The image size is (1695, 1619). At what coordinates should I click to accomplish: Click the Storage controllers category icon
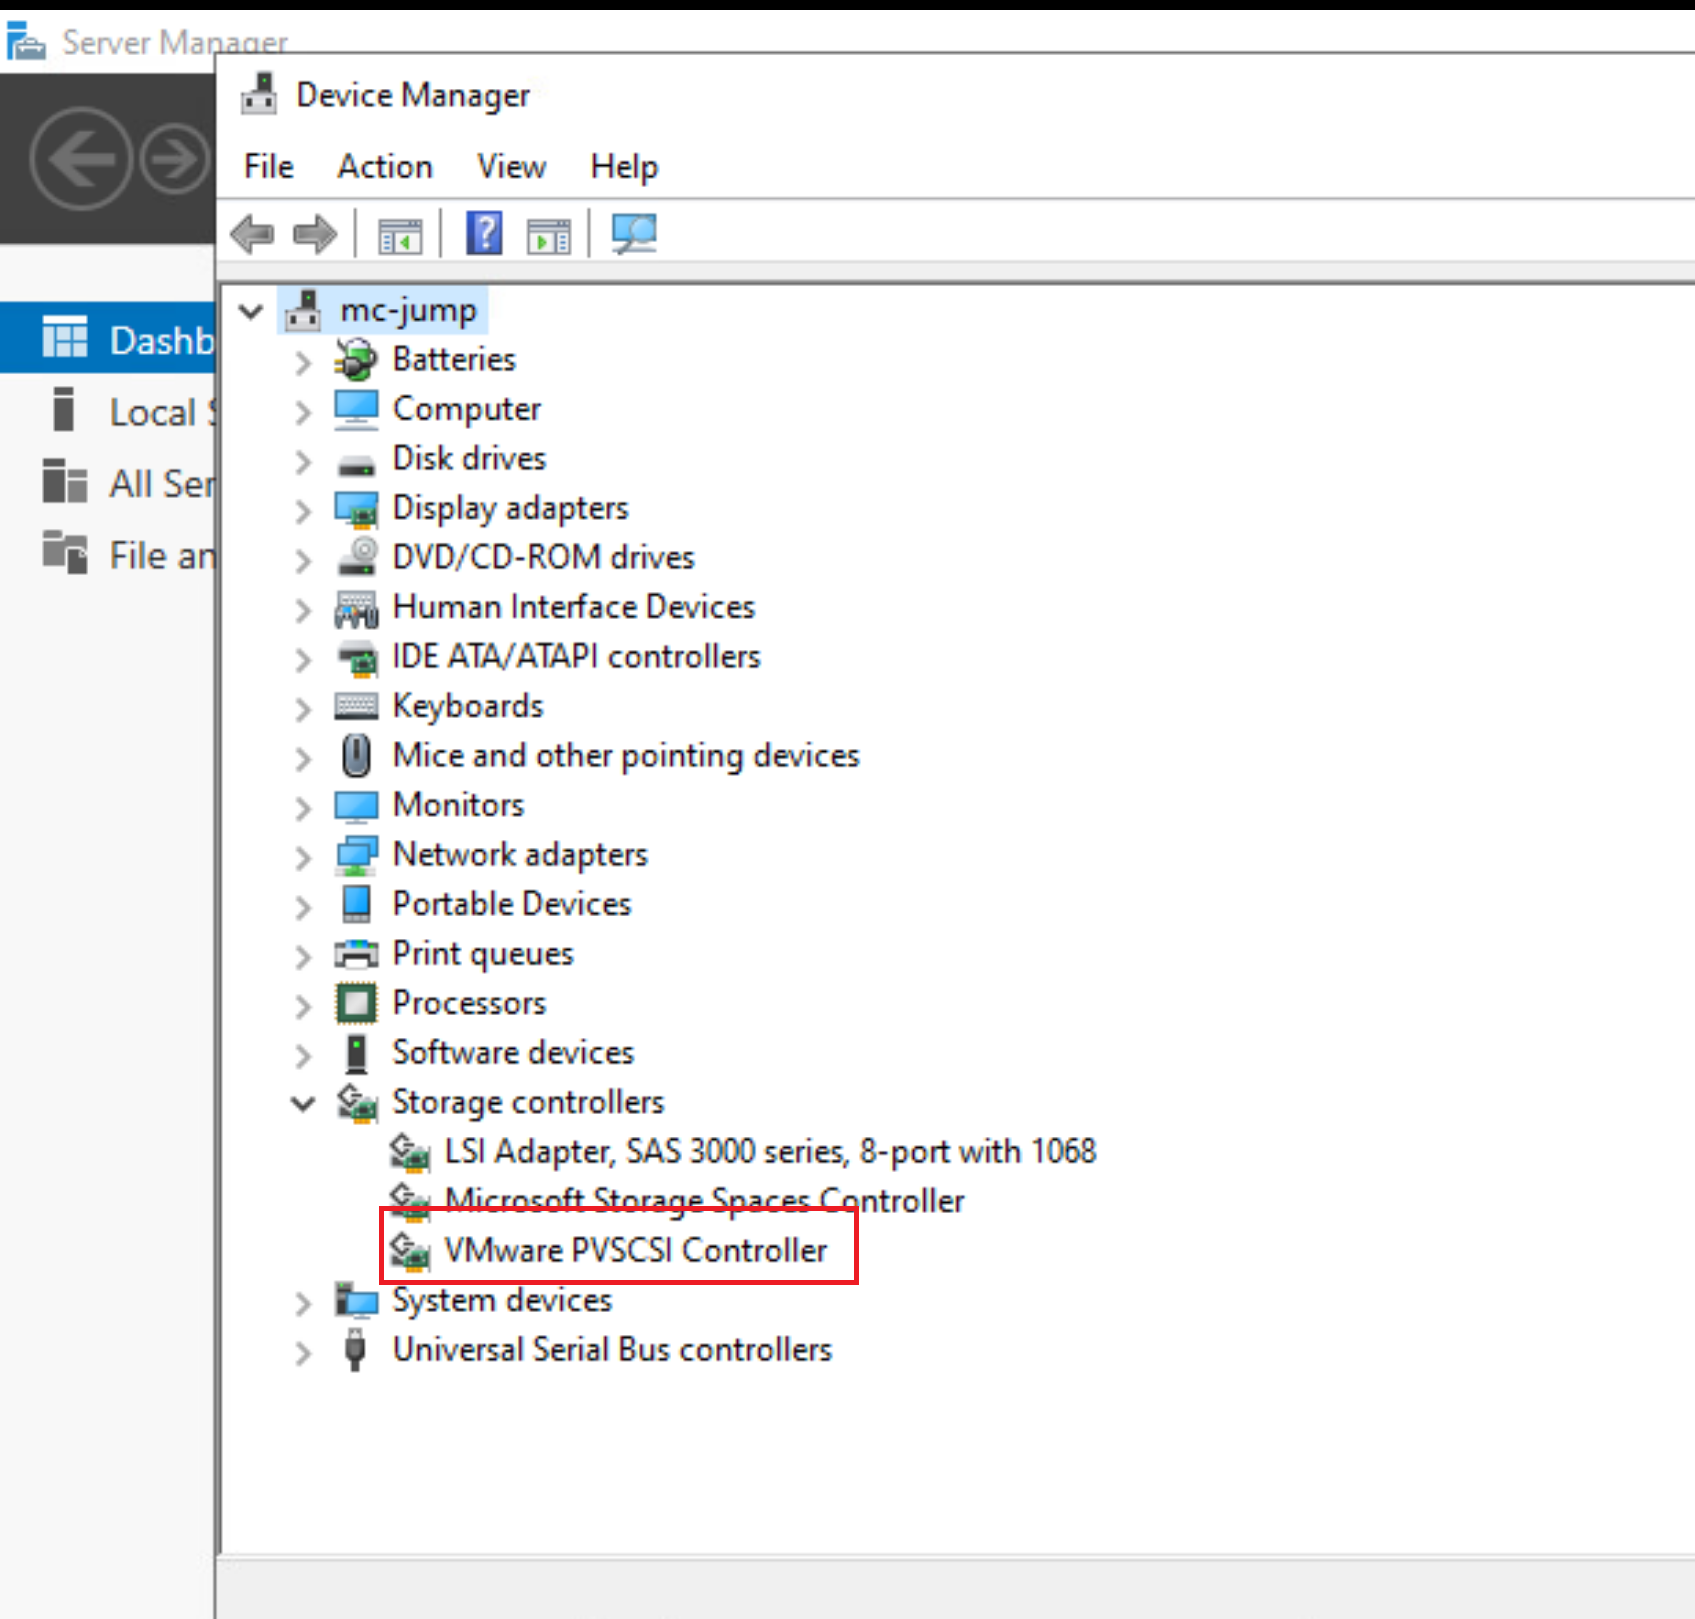(357, 1102)
